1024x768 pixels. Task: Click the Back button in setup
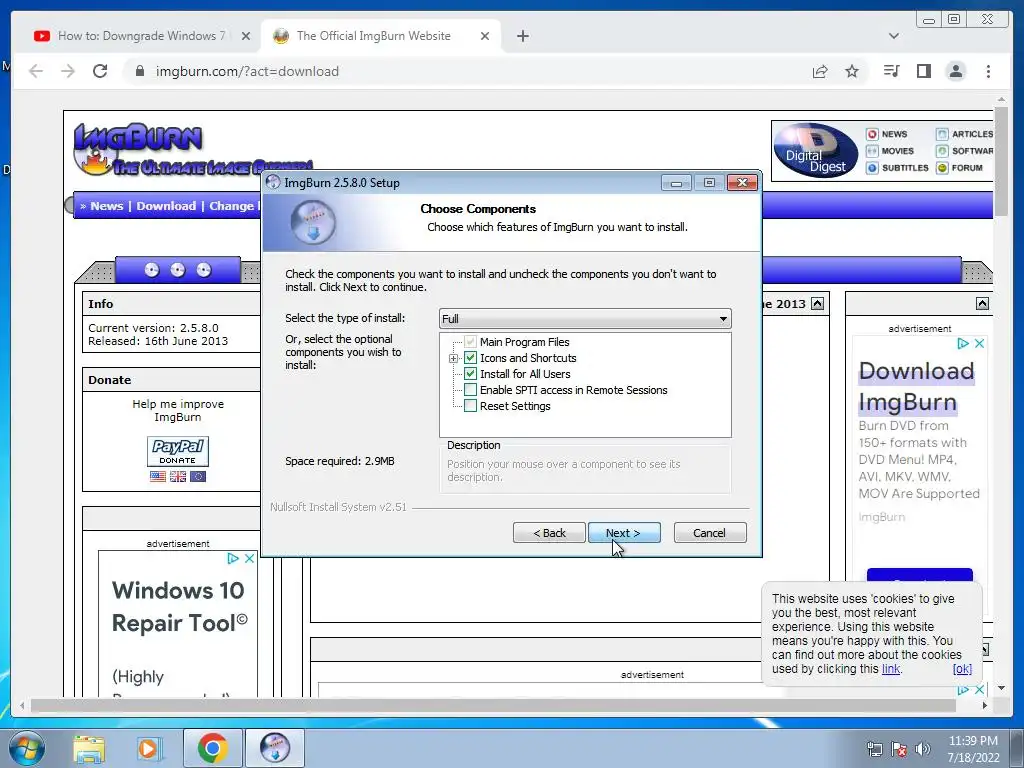pos(549,533)
